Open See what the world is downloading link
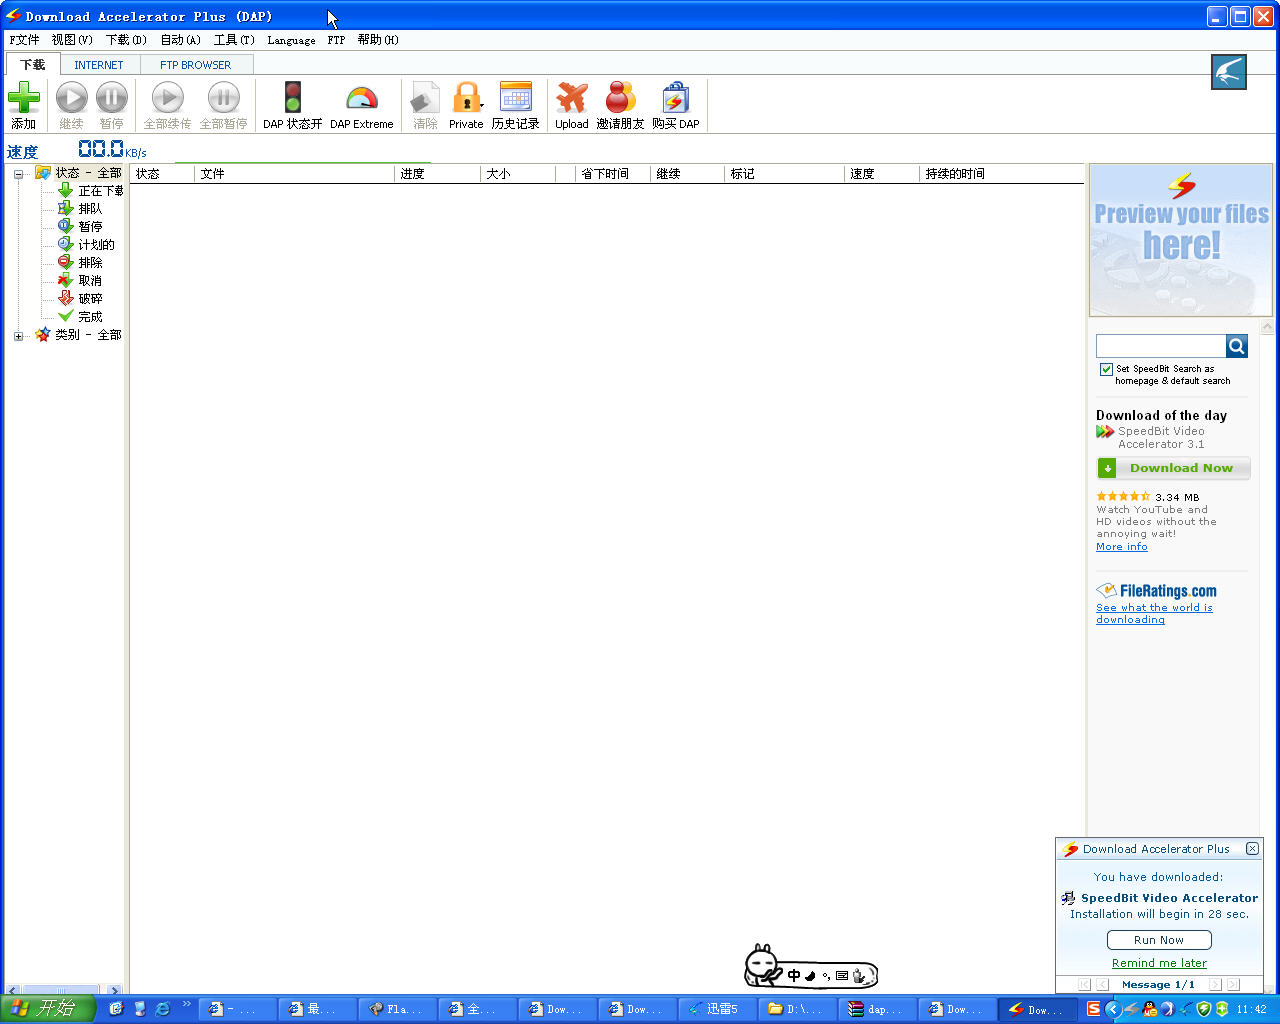Screen dimensions: 1280x1024 tap(1154, 614)
